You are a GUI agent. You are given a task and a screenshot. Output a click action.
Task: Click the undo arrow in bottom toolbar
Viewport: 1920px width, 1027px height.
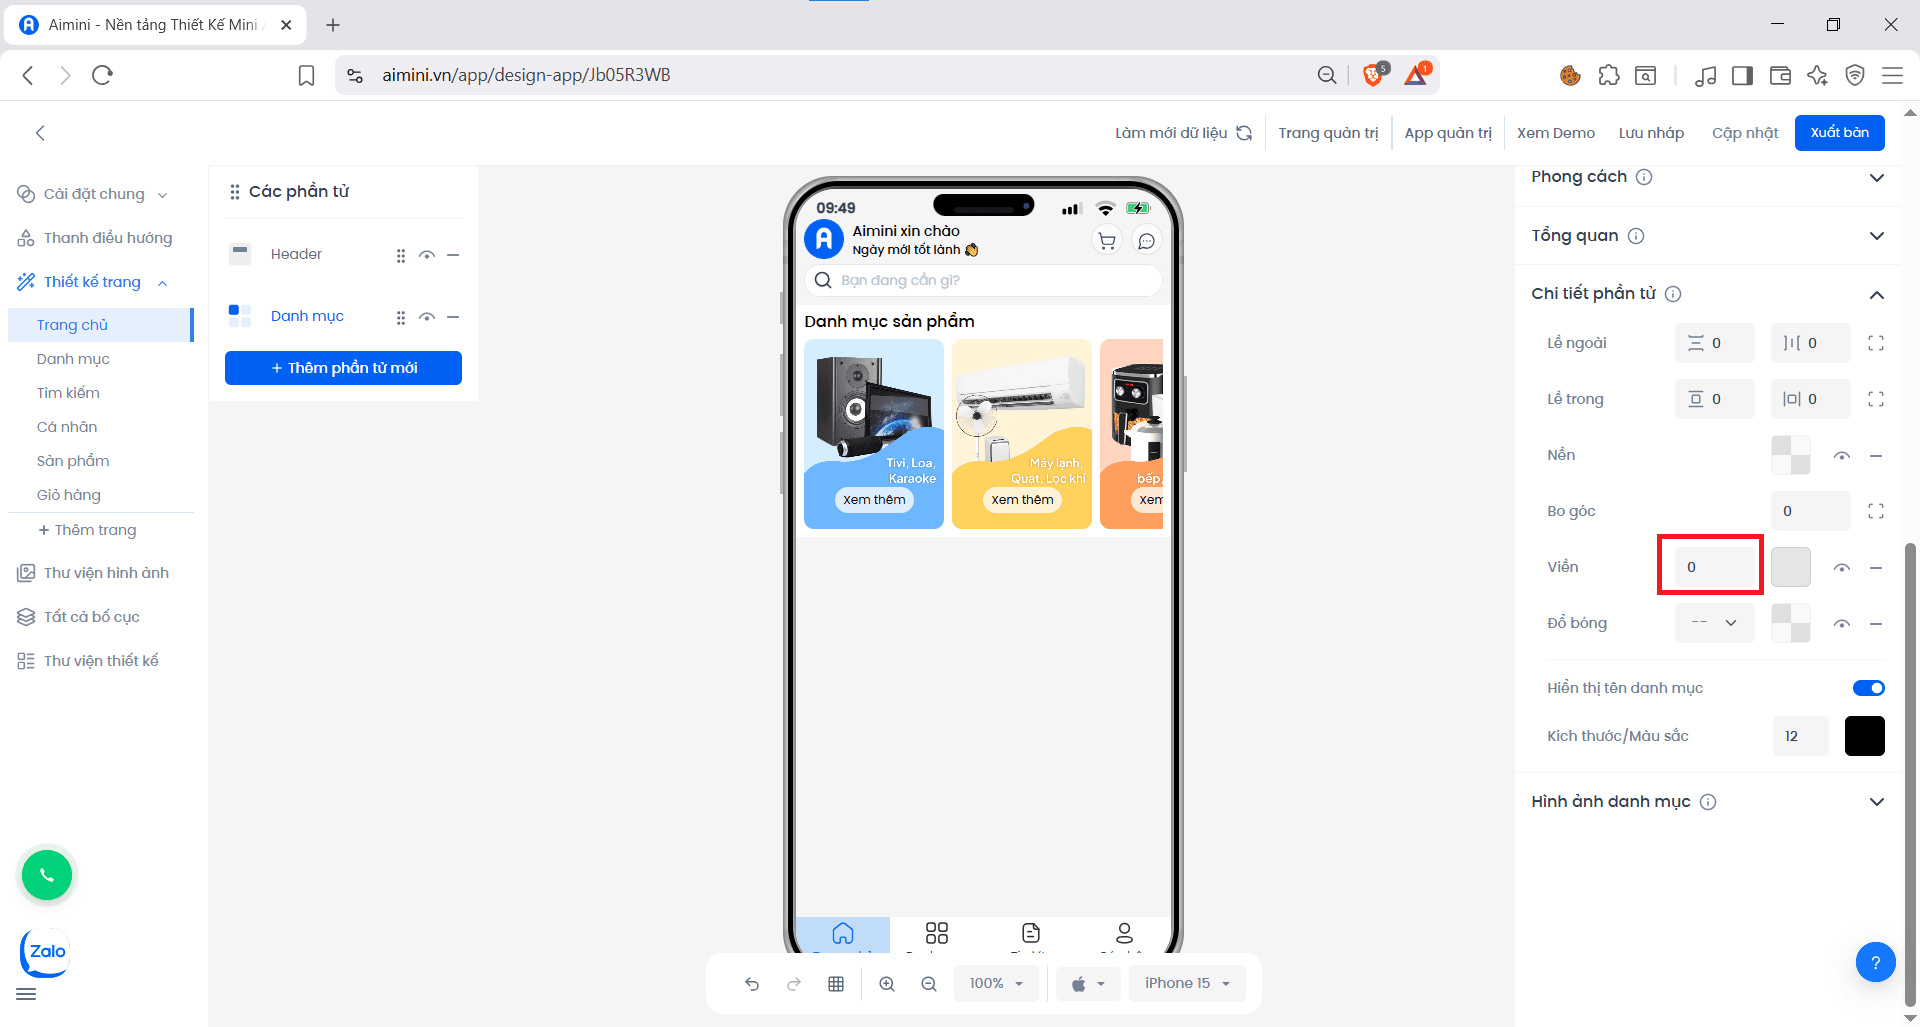[x=752, y=984]
